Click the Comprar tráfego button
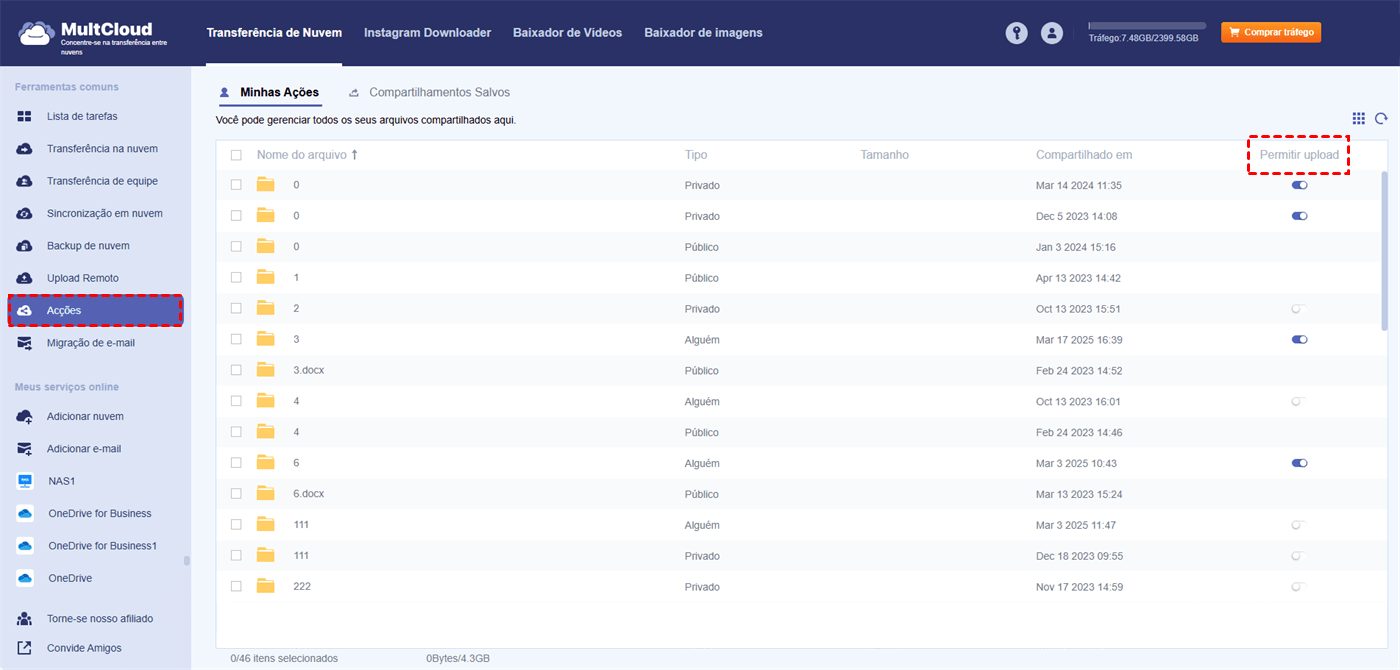The width and height of the screenshot is (1400, 670). [x=1271, y=33]
